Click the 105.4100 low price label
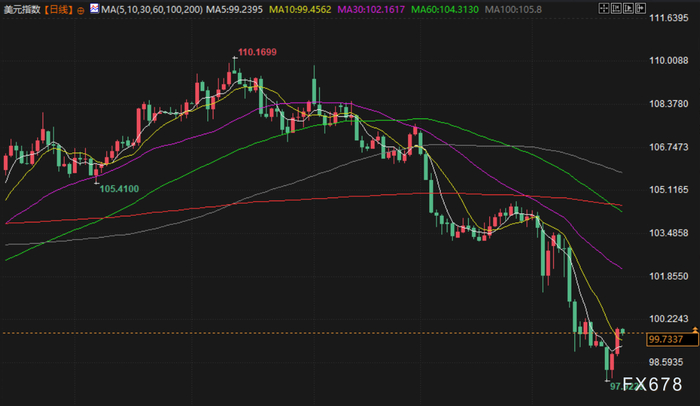The width and height of the screenshot is (700, 406). (119, 189)
